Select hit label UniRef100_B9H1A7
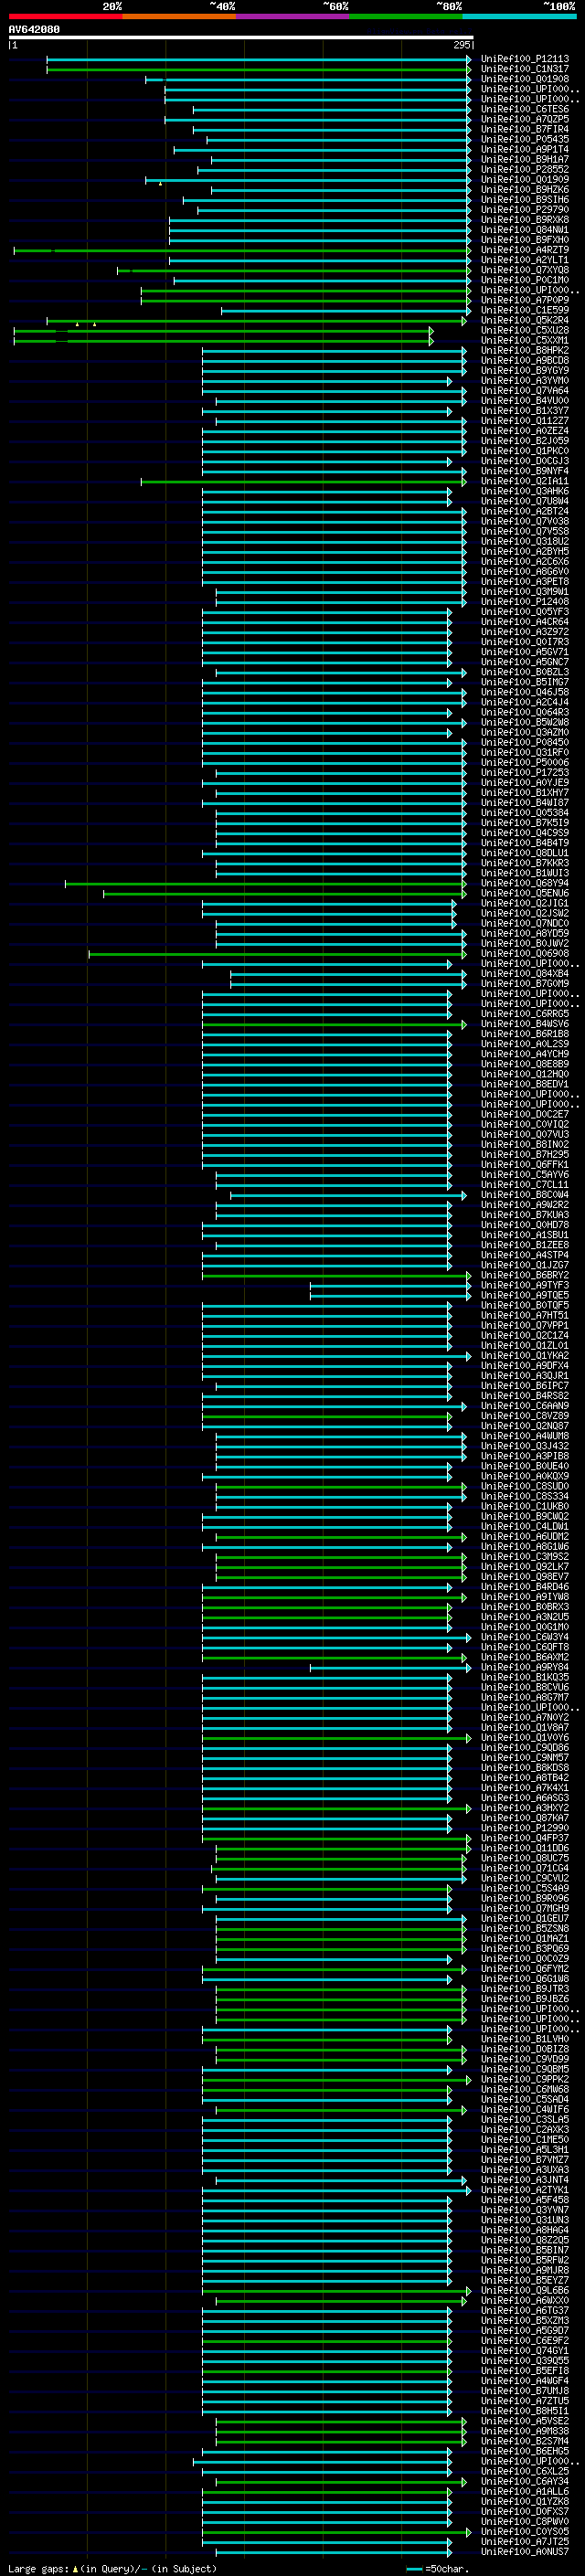The height and width of the screenshot is (2576, 585). pos(525,160)
